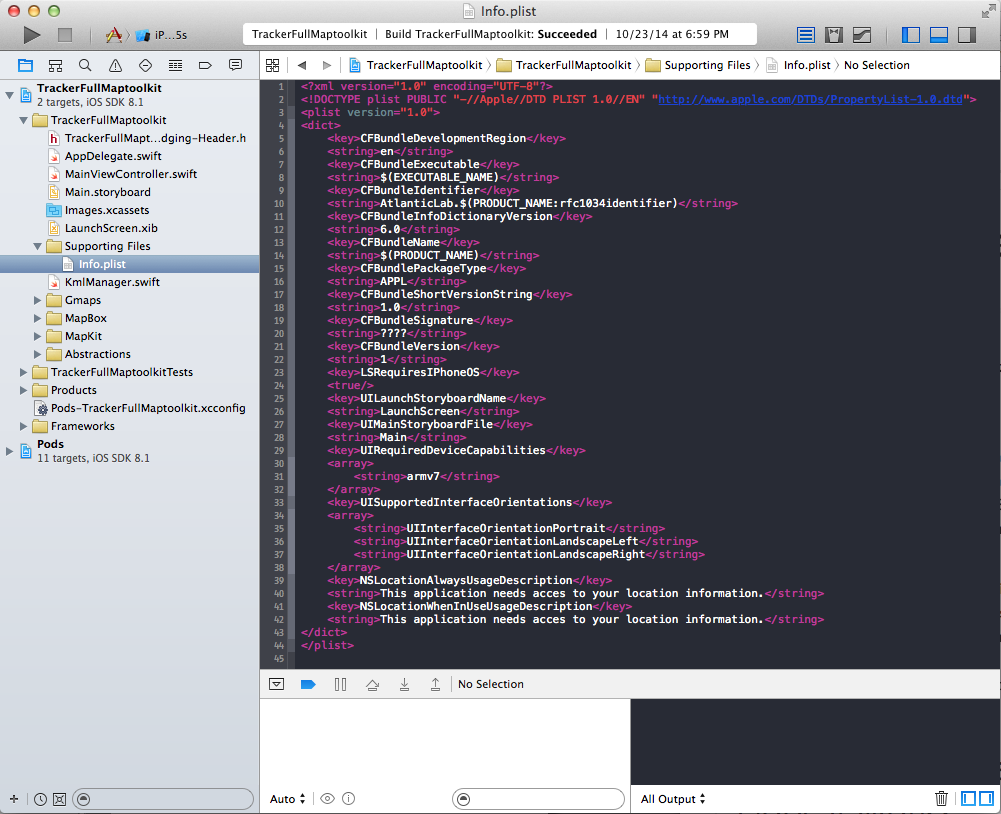This screenshot has height=814, width=1001.
Task: Click No Selection in jump bar
Action: click(x=877, y=65)
